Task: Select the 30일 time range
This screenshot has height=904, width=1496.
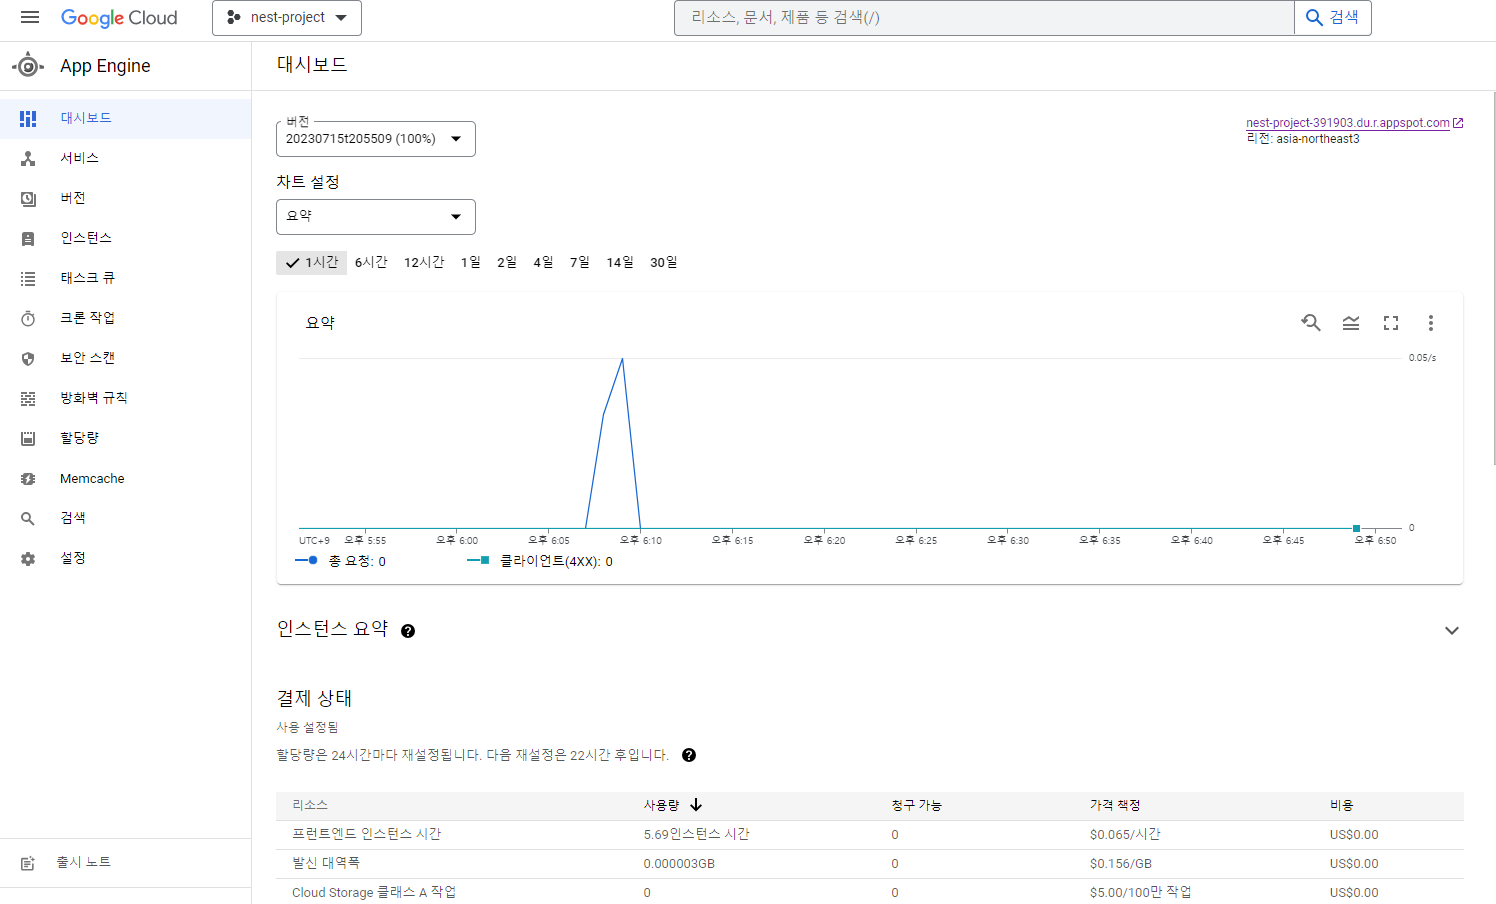Action: 664,262
